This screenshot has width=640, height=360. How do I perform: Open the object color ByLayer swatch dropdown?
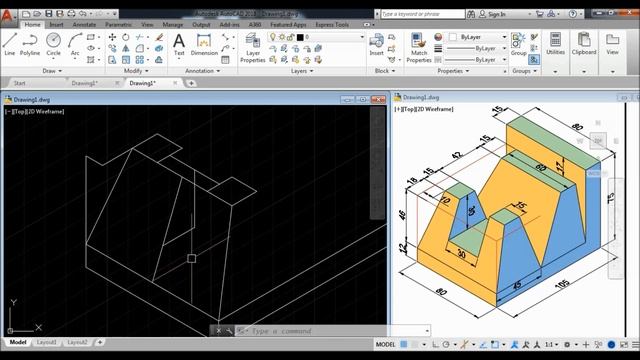(x=478, y=37)
